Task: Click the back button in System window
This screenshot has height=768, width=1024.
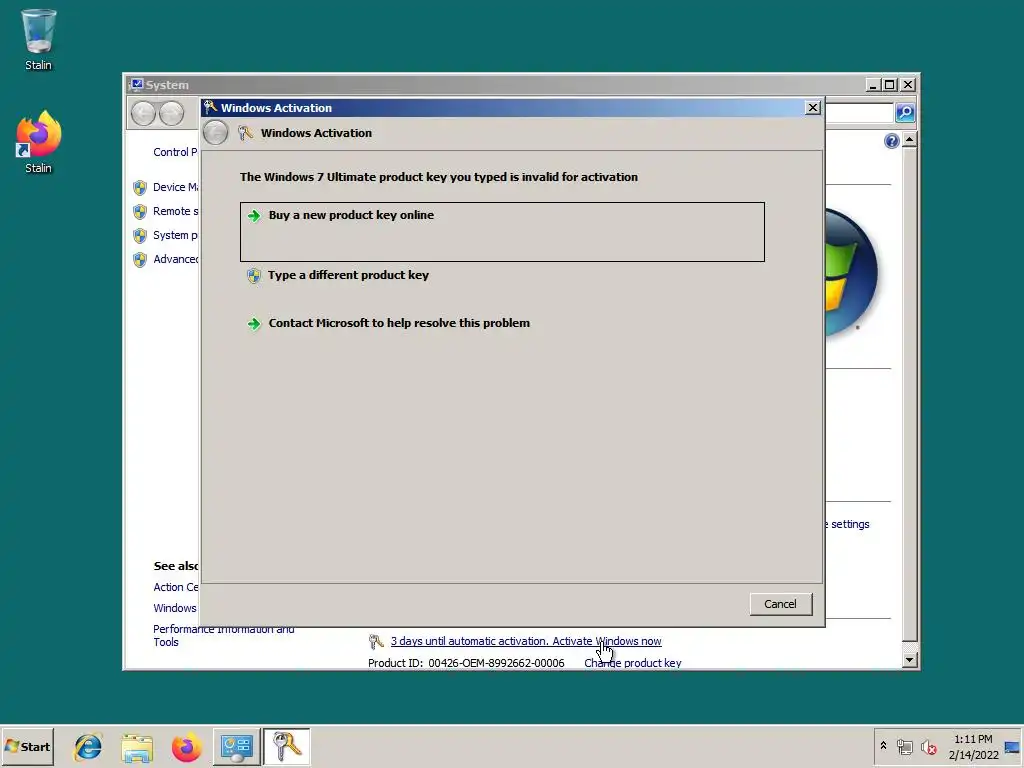Action: (143, 114)
